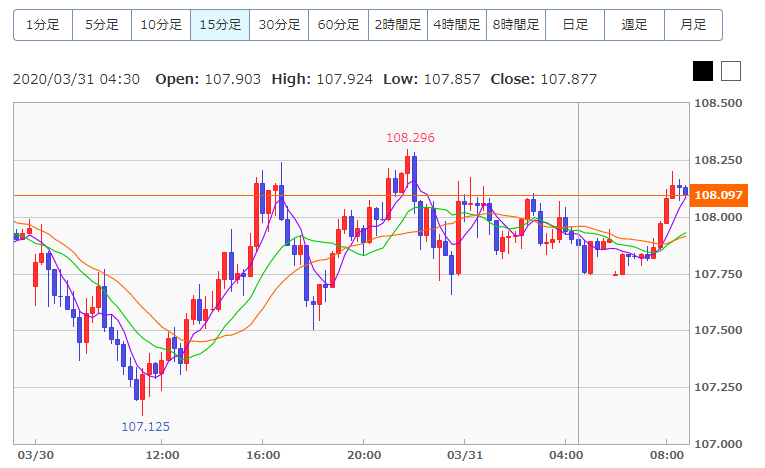Select the 5分足 timeframe tab
The image size is (765, 468).
point(102,25)
